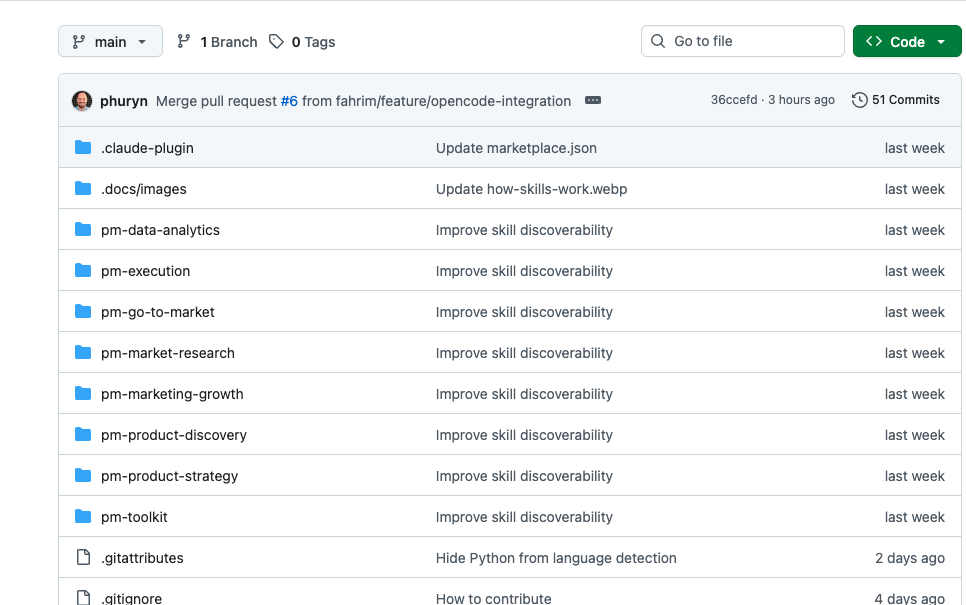Viewport: 966px width, 605px height.
Task: Click the Go to file search field
Action: (x=742, y=41)
